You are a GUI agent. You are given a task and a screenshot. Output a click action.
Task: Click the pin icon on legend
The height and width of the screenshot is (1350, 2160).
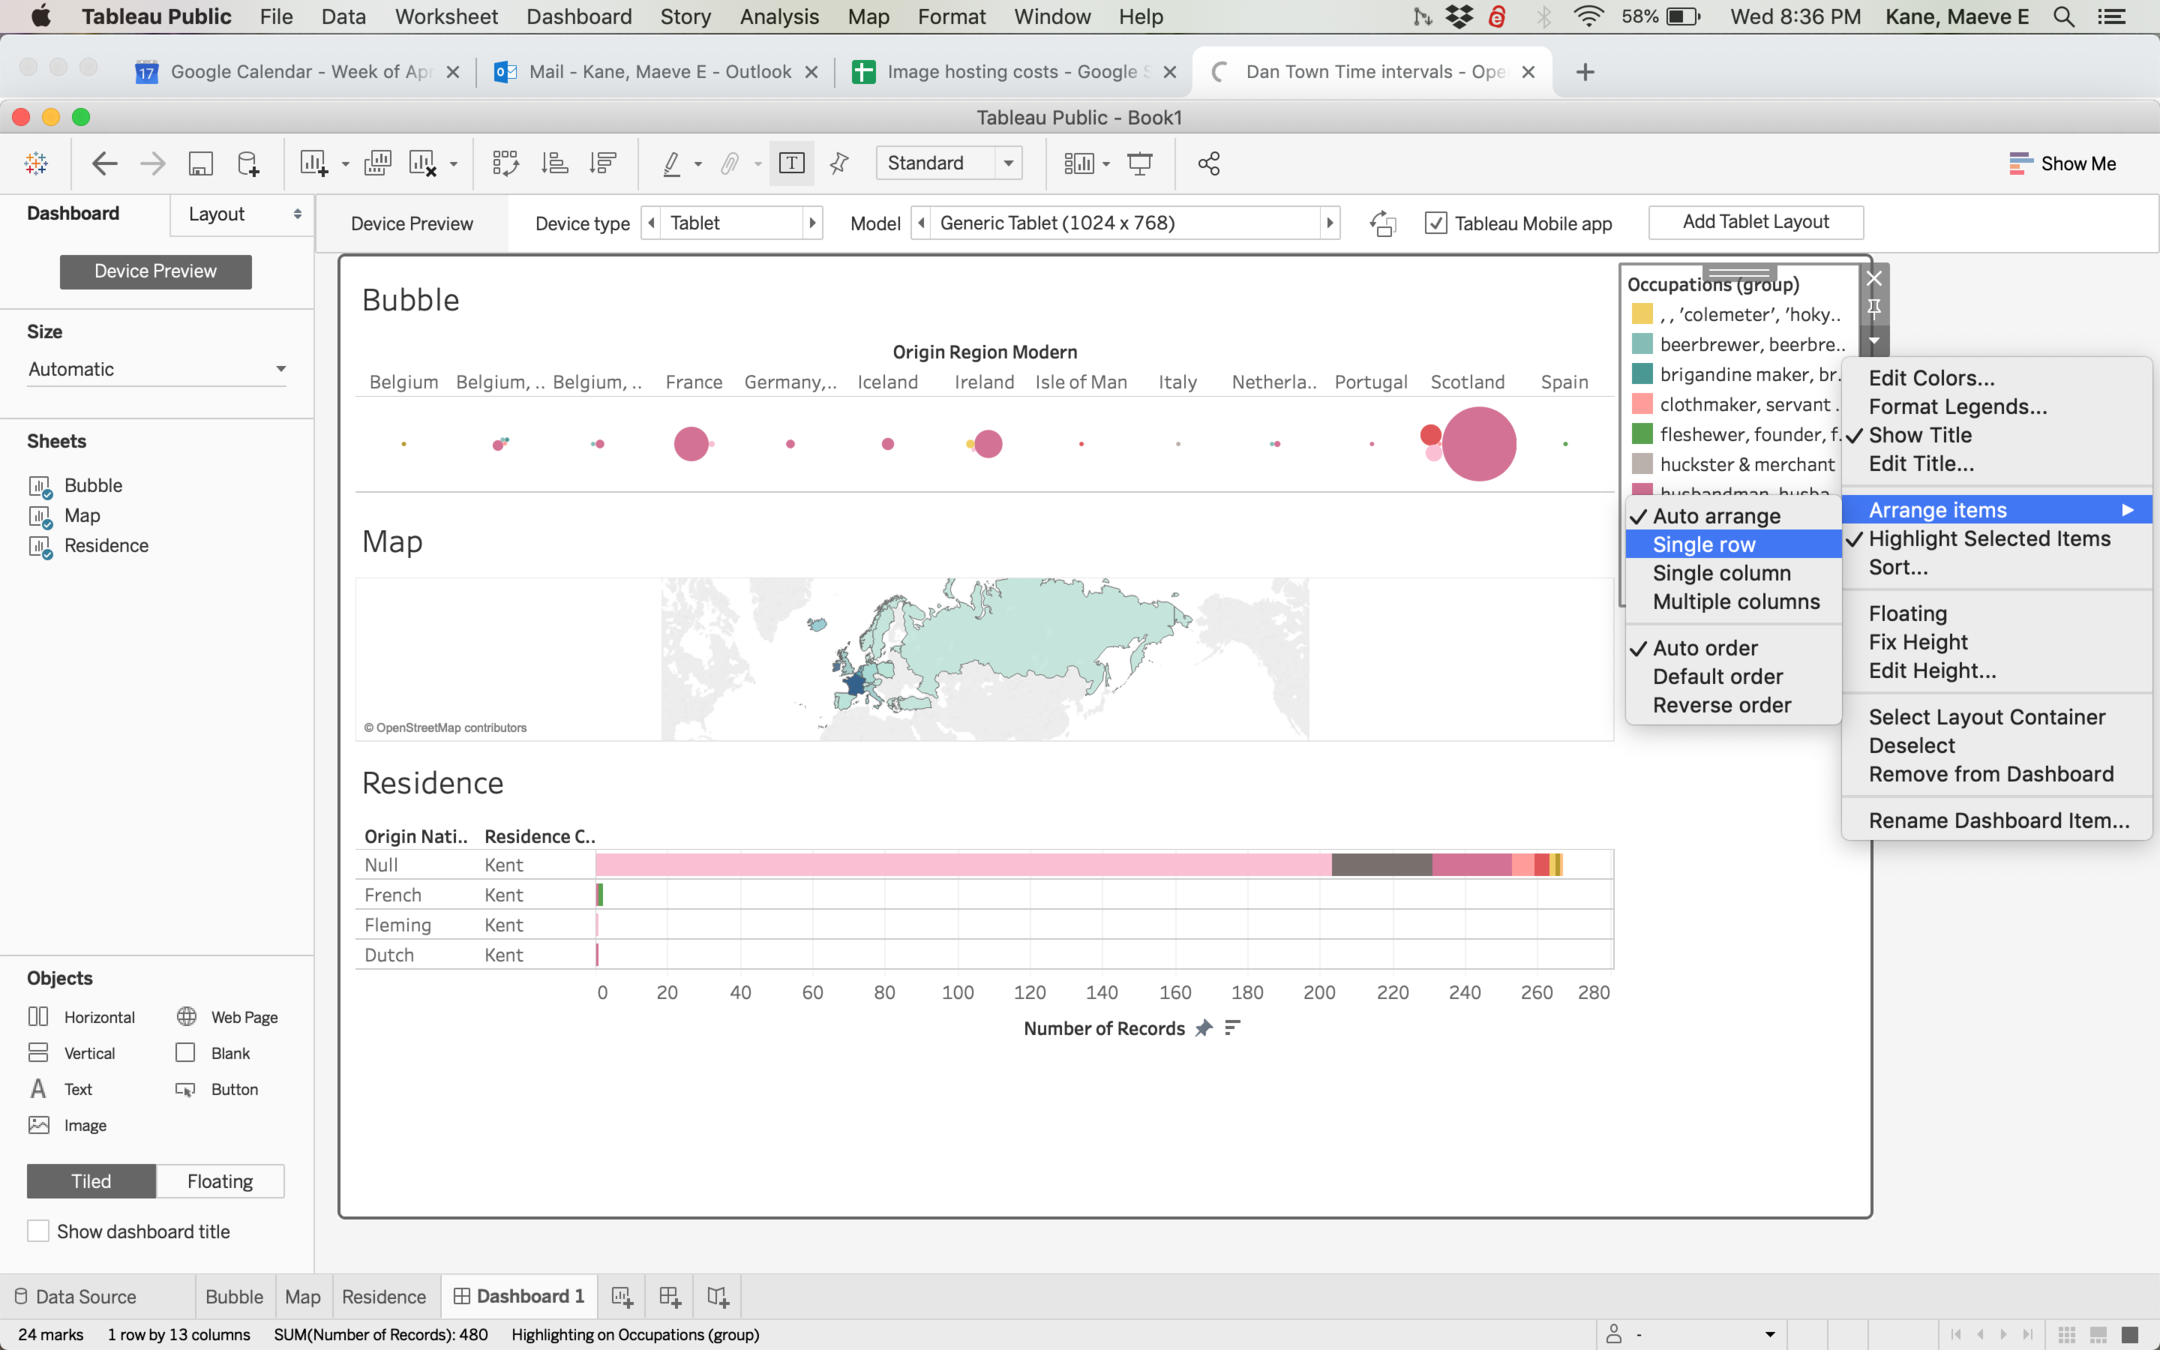[x=1874, y=307]
